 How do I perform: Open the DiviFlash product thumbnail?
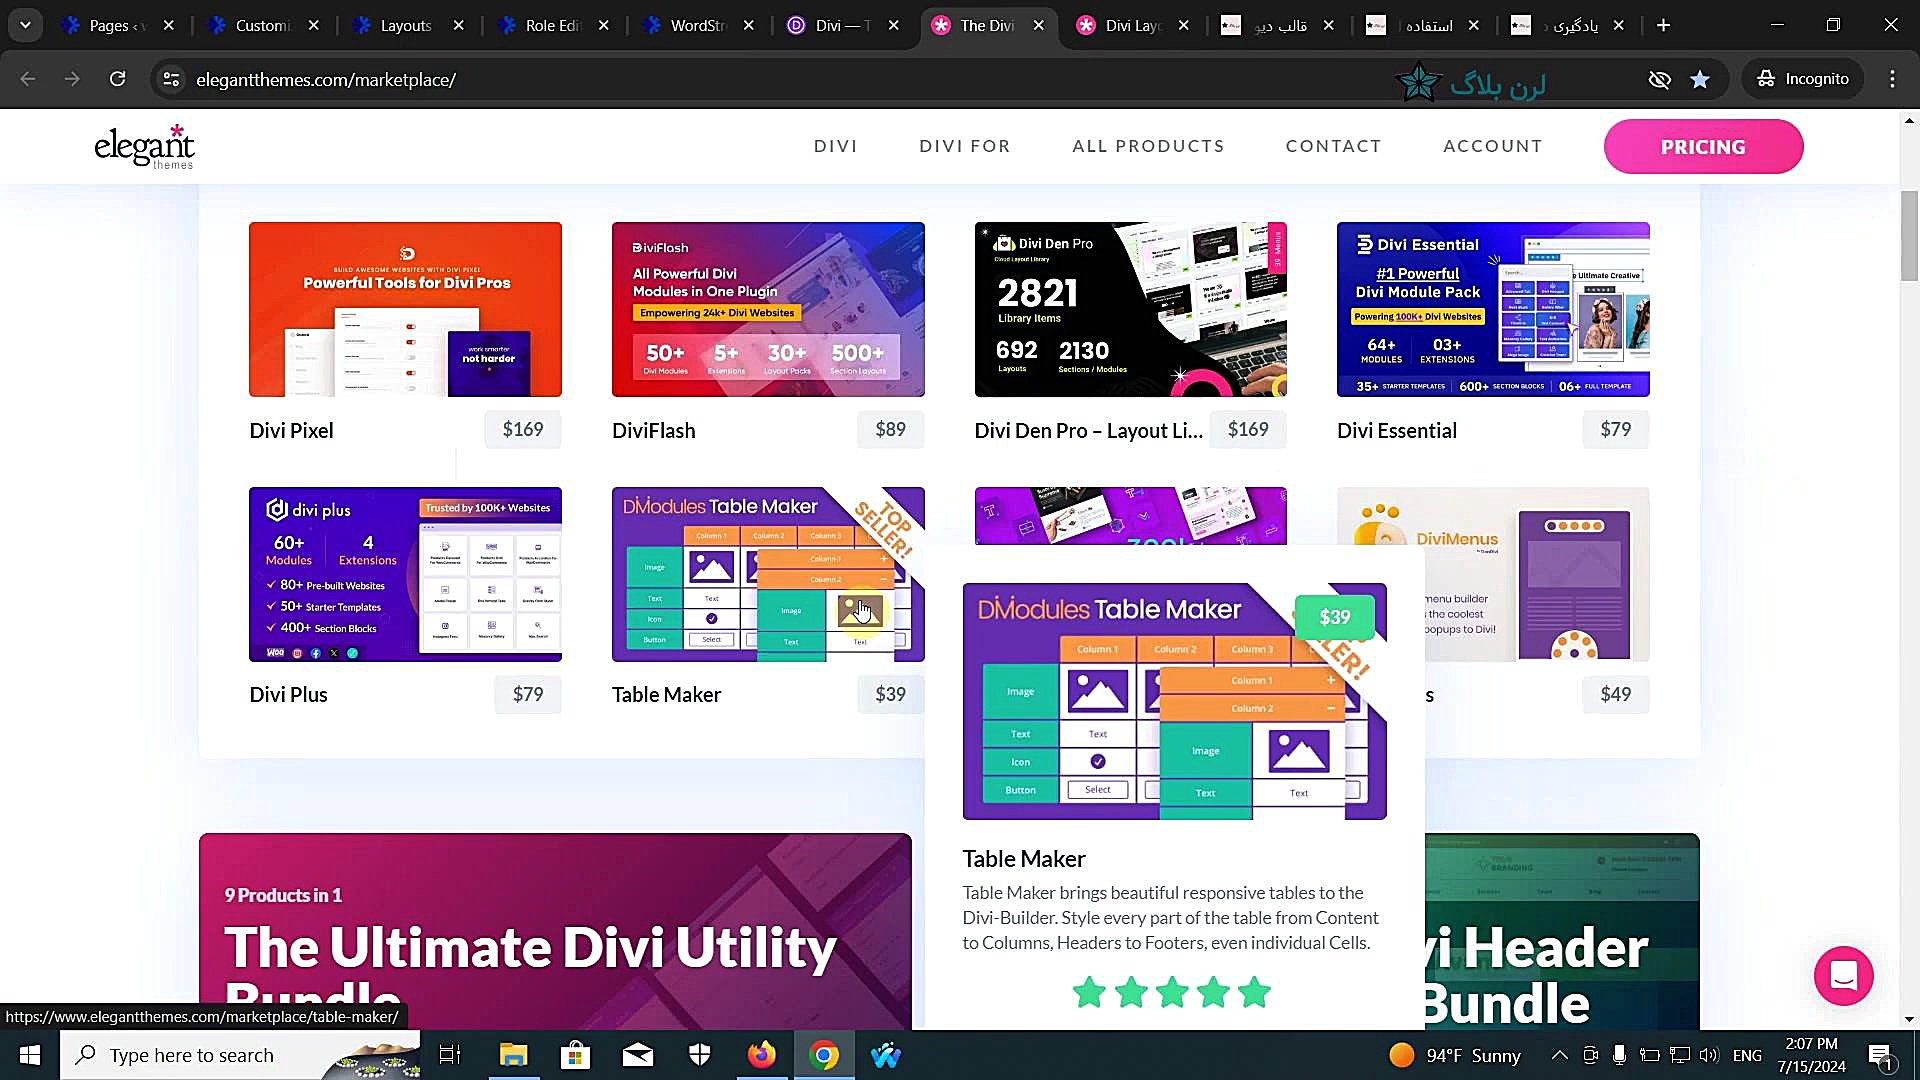pos(768,309)
